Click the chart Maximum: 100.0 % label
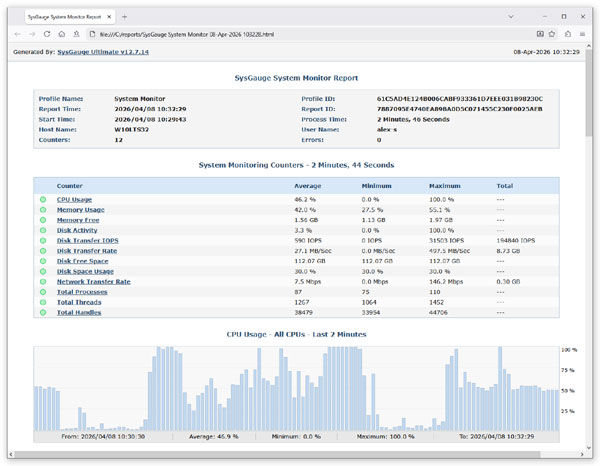The width and height of the screenshot is (600, 466). (x=385, y=437)
